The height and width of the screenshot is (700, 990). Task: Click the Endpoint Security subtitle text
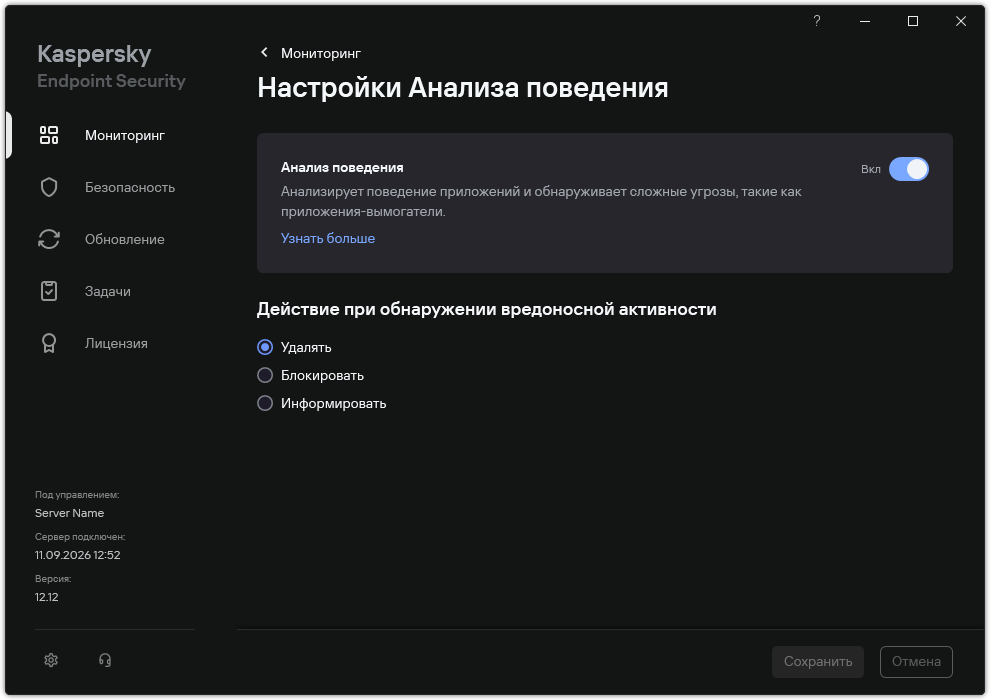click(x=111, y=81)
